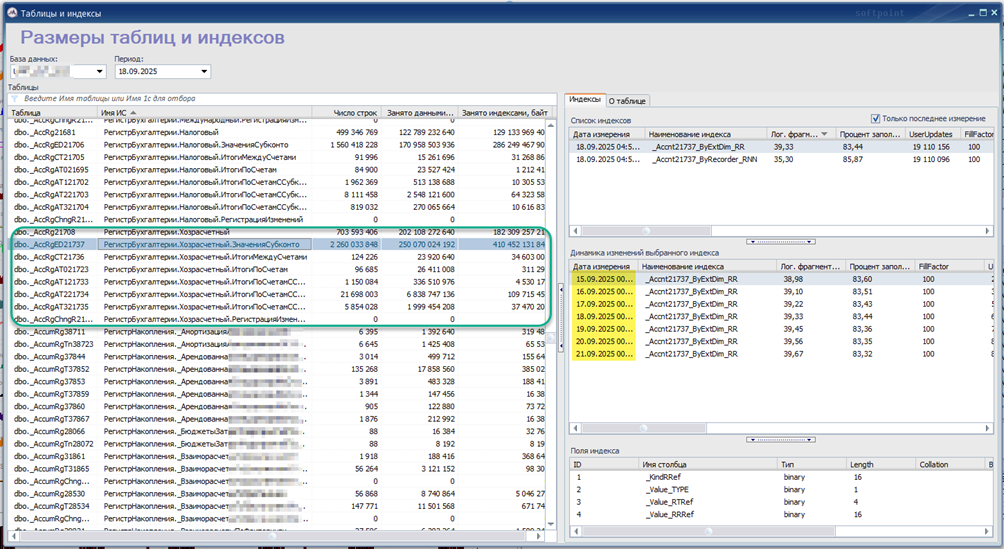Select the Индексы tab
The height and width of the screenshot is (549, 1004).
pos(584,100)
